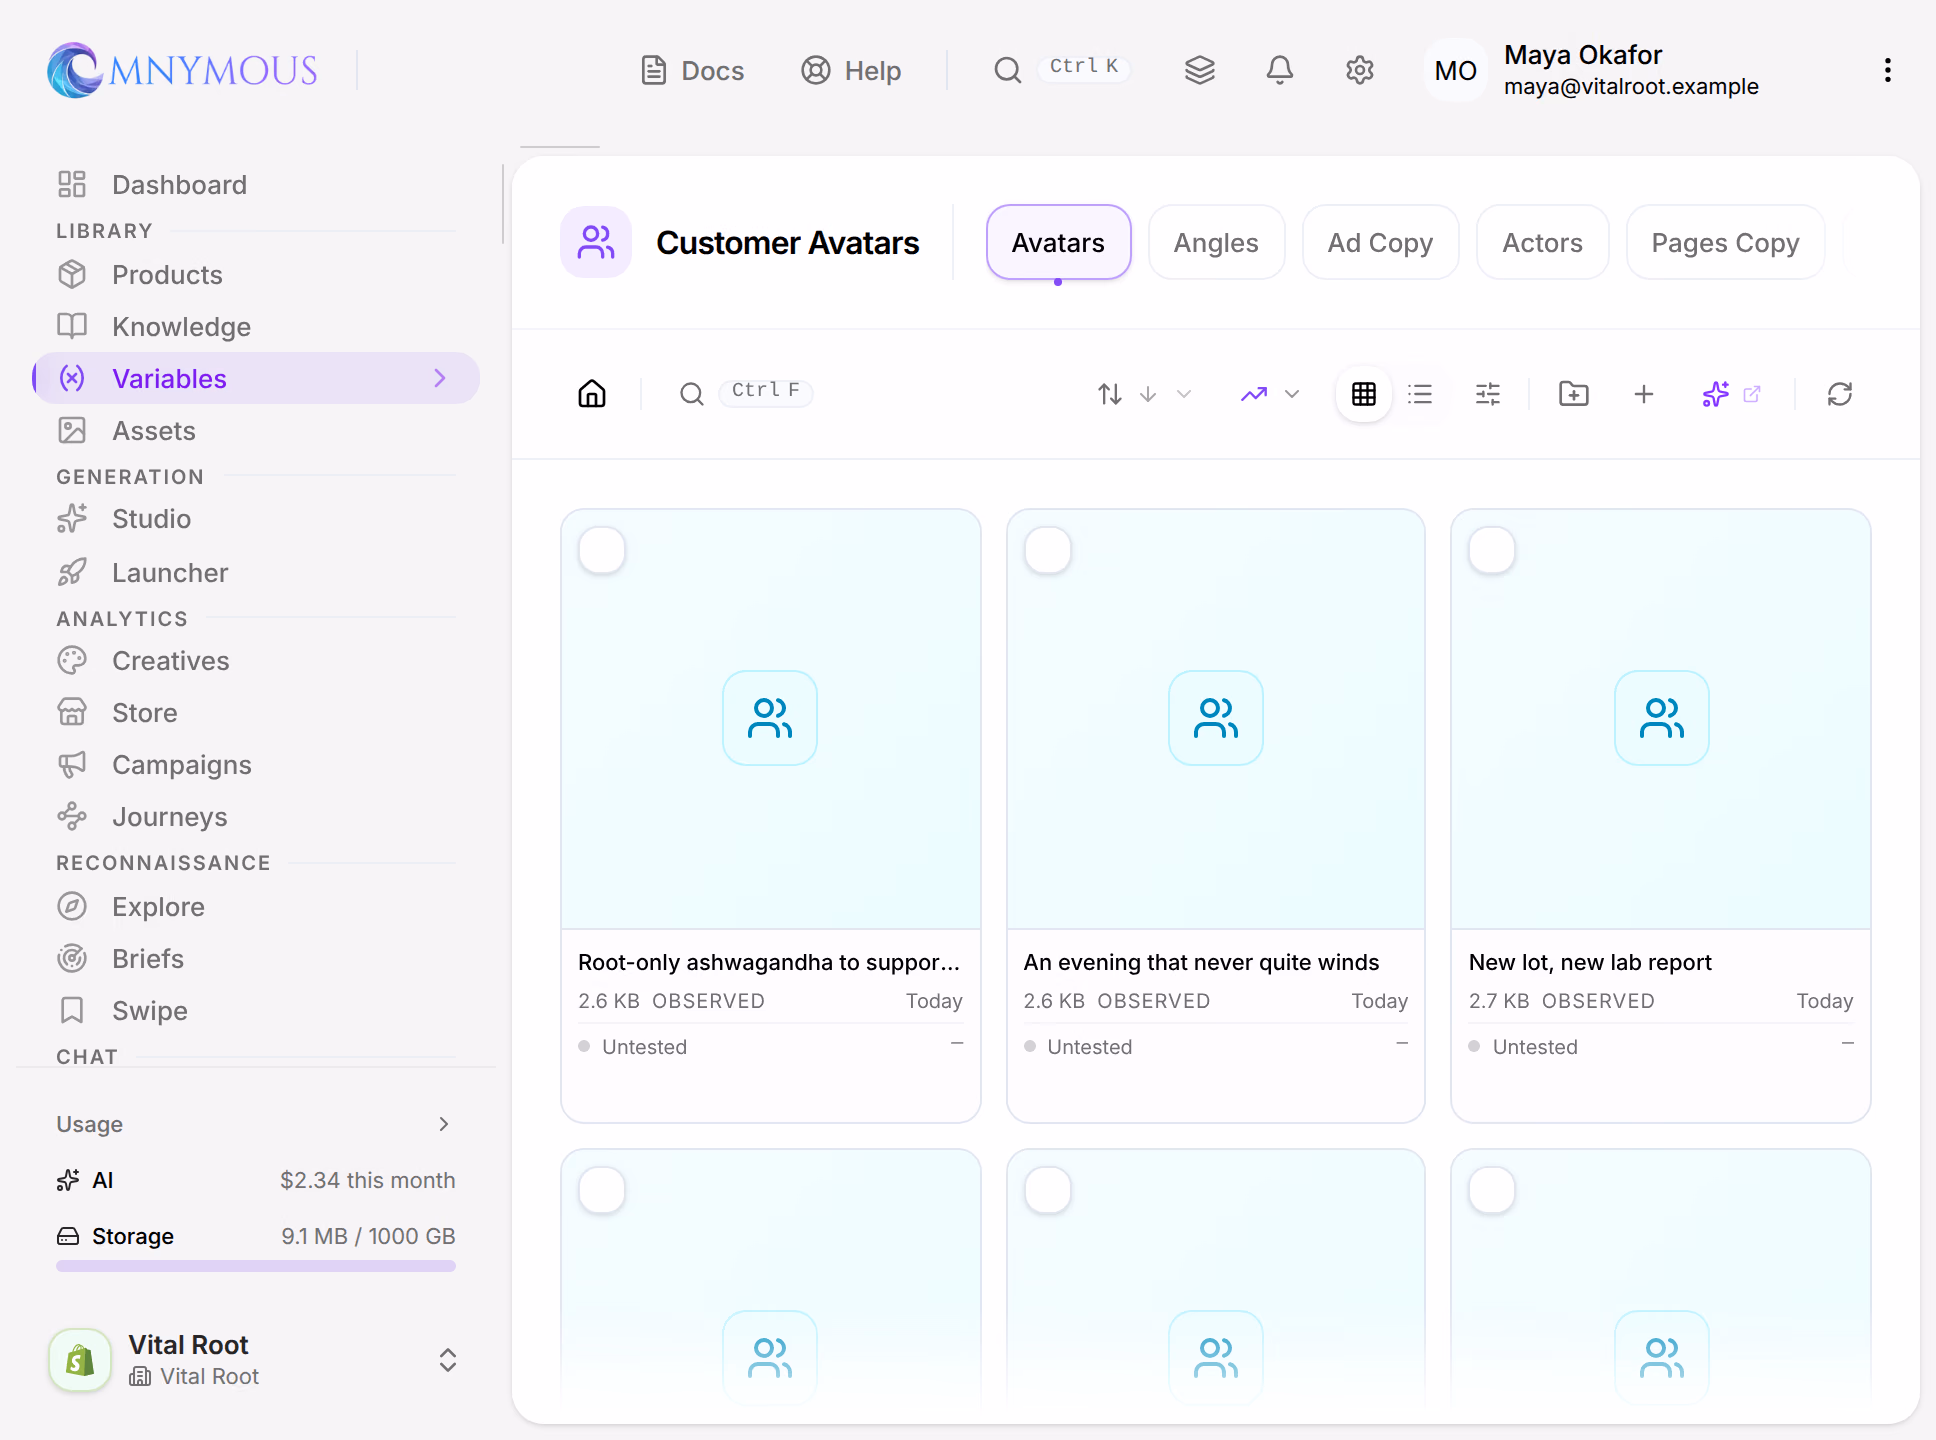Click the AI $2.34 this month row
The image size is (1936, 1440).
256,1180
